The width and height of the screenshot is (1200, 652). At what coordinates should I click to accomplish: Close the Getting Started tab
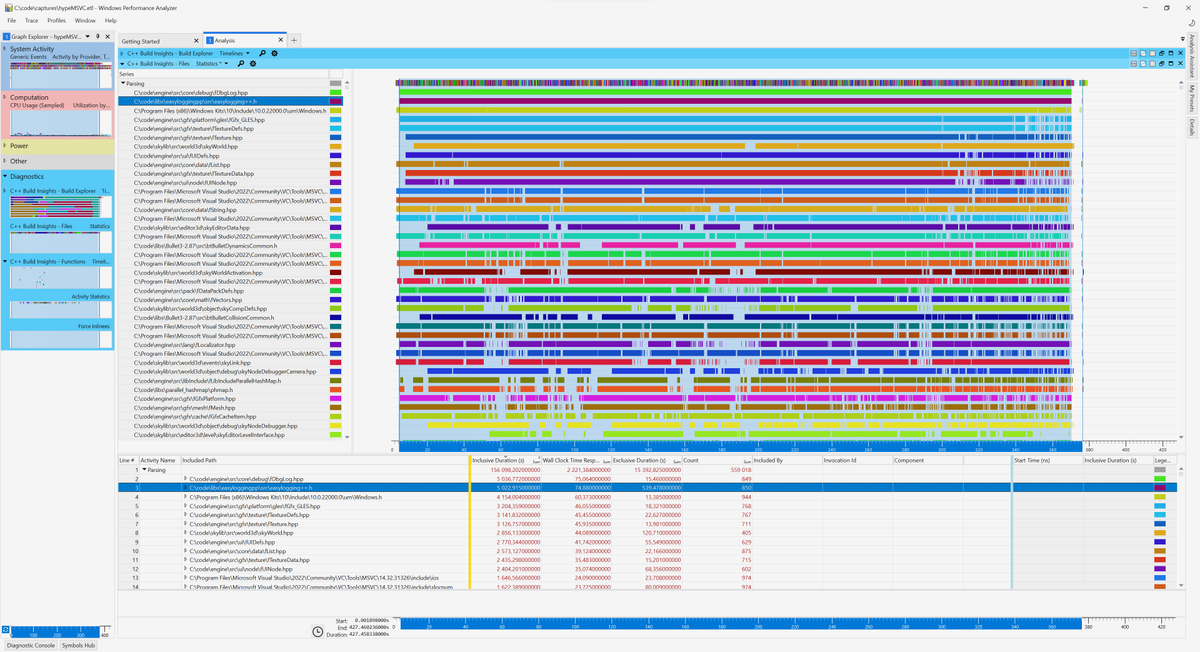pyautogui.click(x=194, y=41)
